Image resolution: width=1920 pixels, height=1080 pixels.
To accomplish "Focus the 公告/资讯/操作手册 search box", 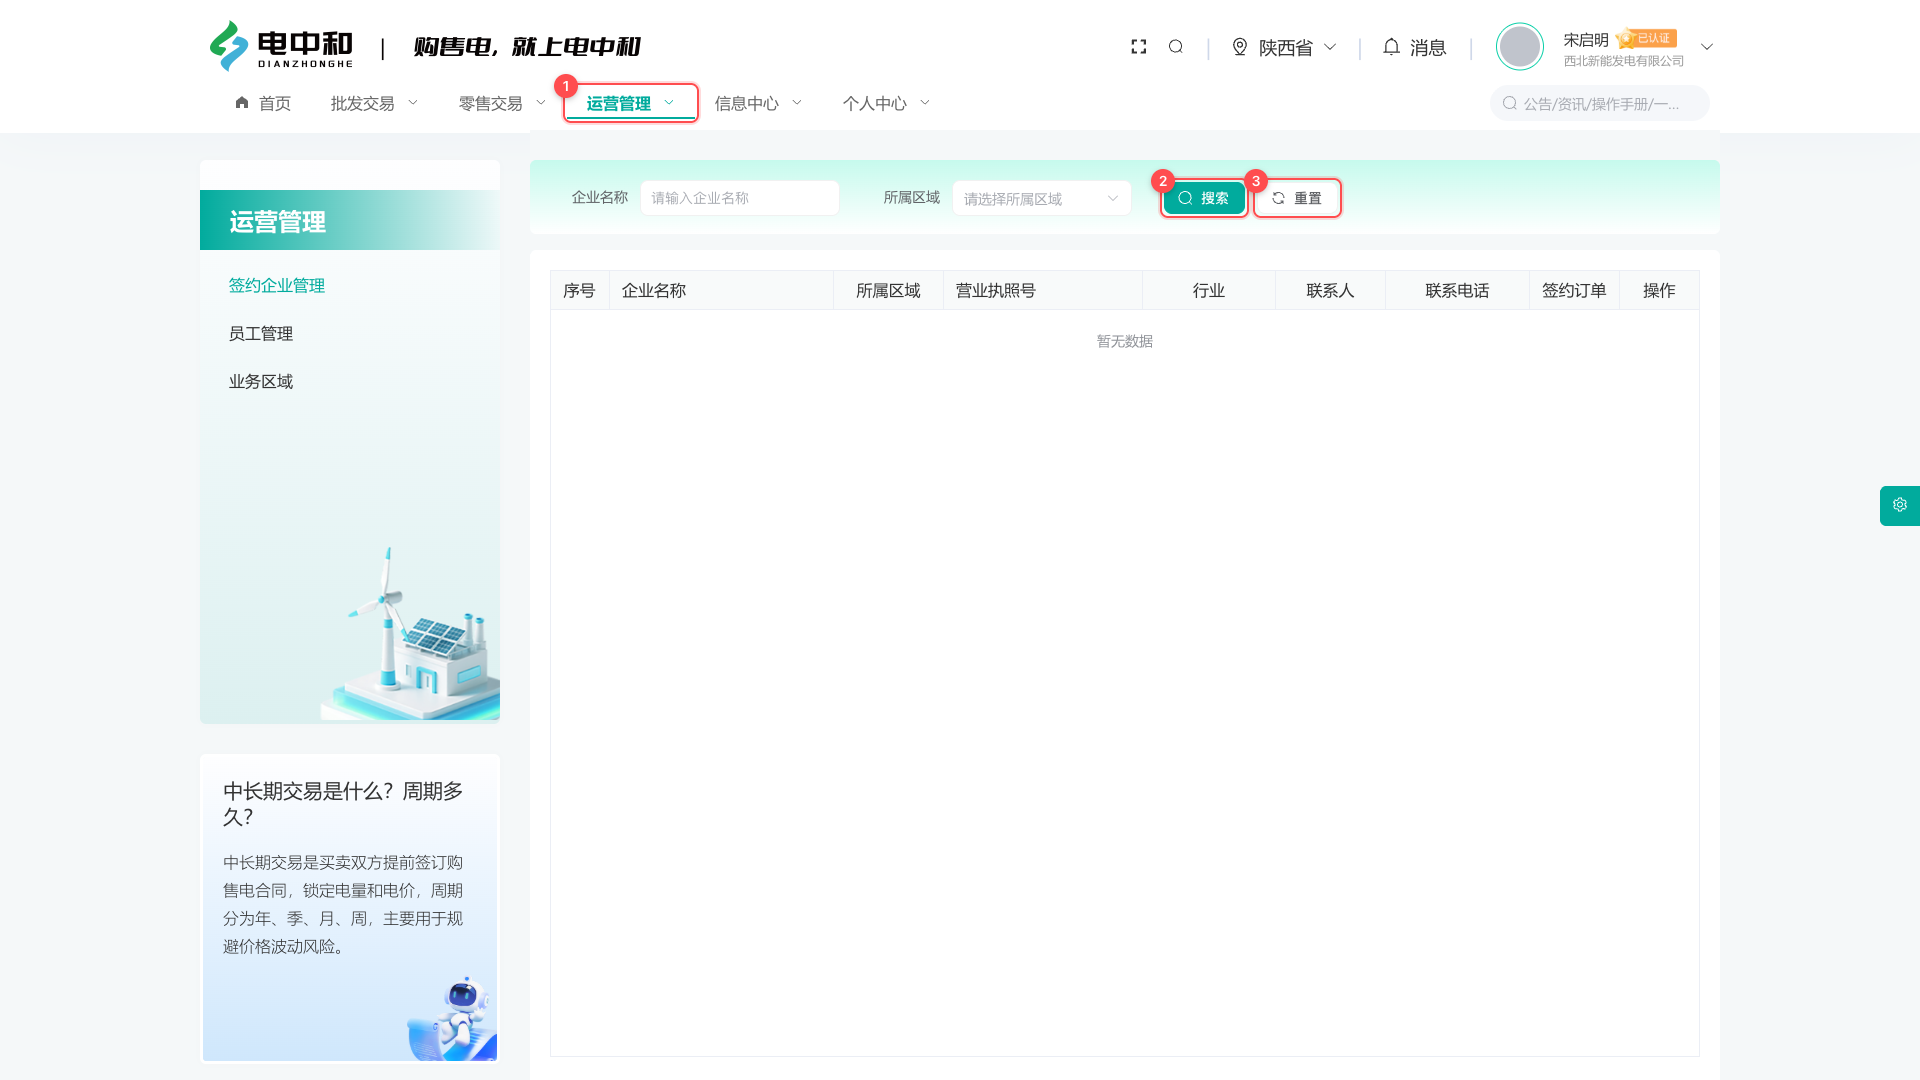I will (1600, 103).
